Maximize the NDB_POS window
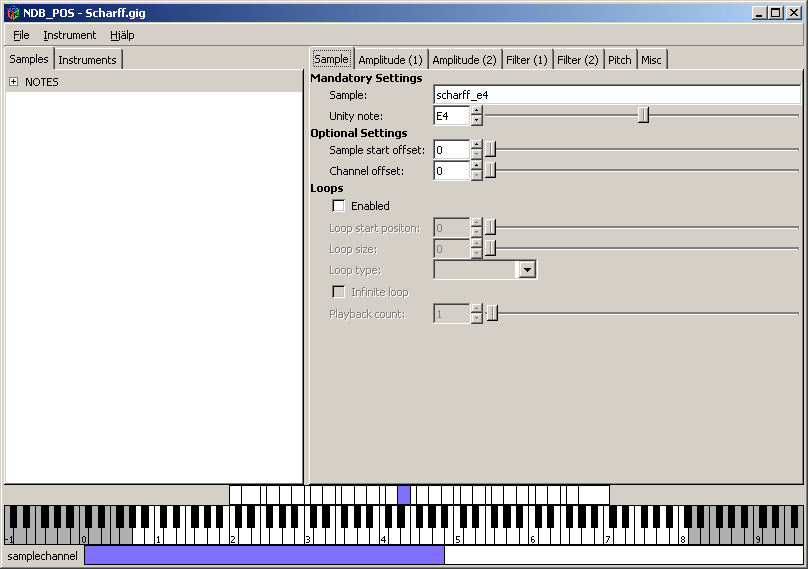 tap(776, 13)
